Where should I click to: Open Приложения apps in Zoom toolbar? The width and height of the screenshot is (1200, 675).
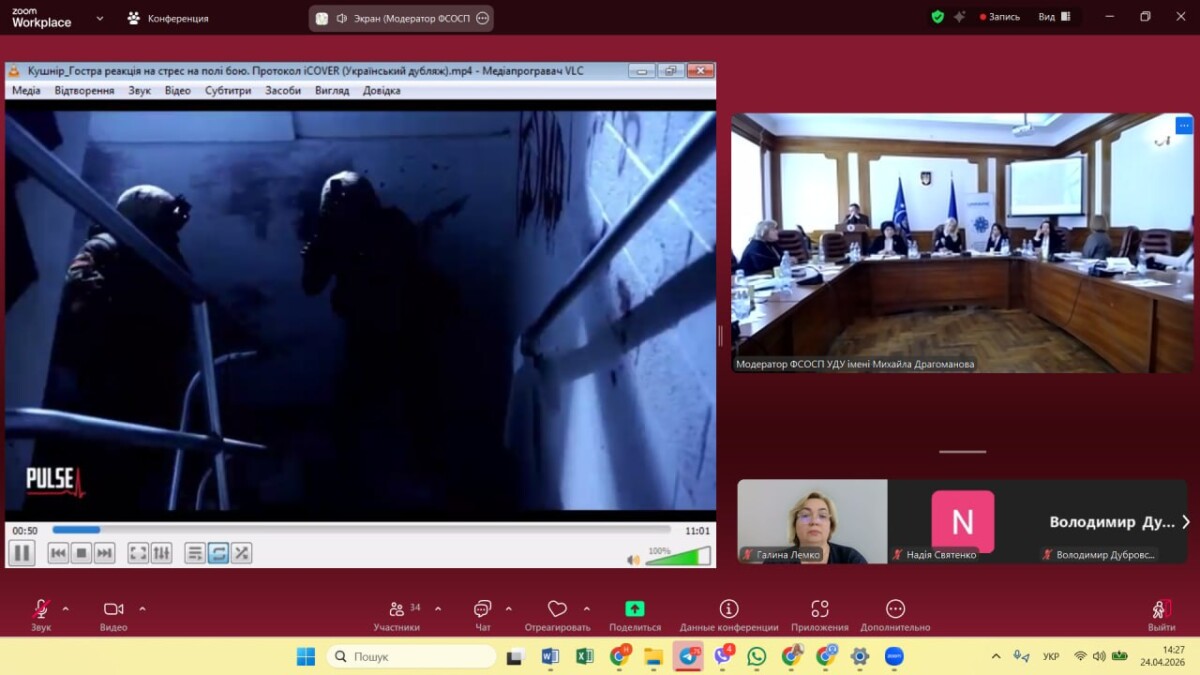(819, 614)
